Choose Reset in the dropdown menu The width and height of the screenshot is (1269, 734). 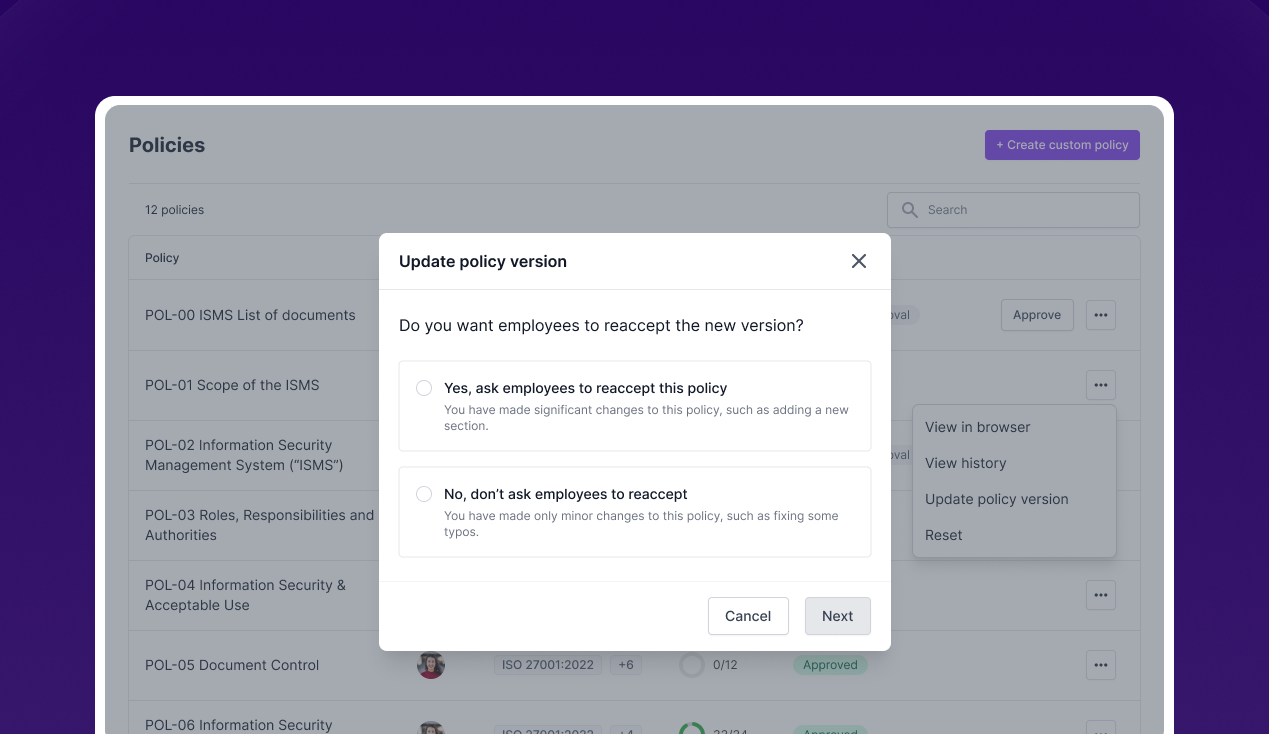click(943, 535)
